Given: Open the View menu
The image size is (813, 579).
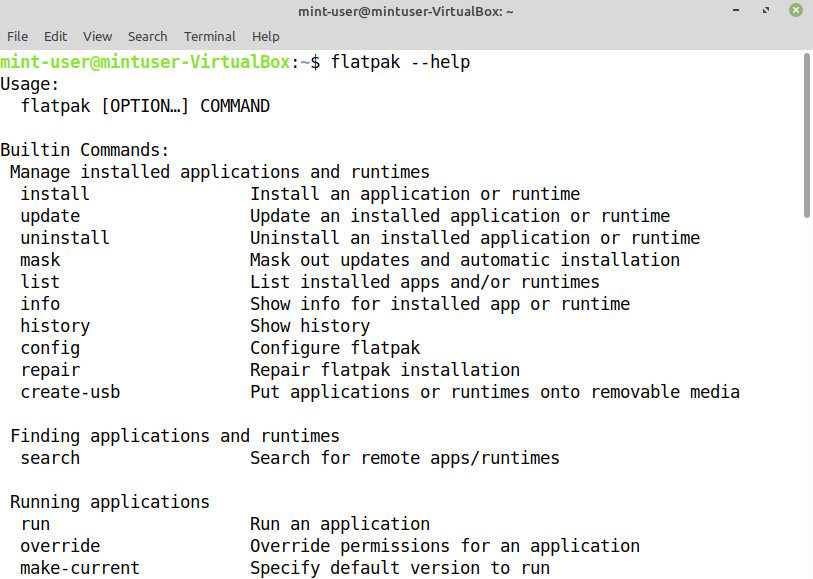Looking at the screenshot, I should (x=97, y=36).
